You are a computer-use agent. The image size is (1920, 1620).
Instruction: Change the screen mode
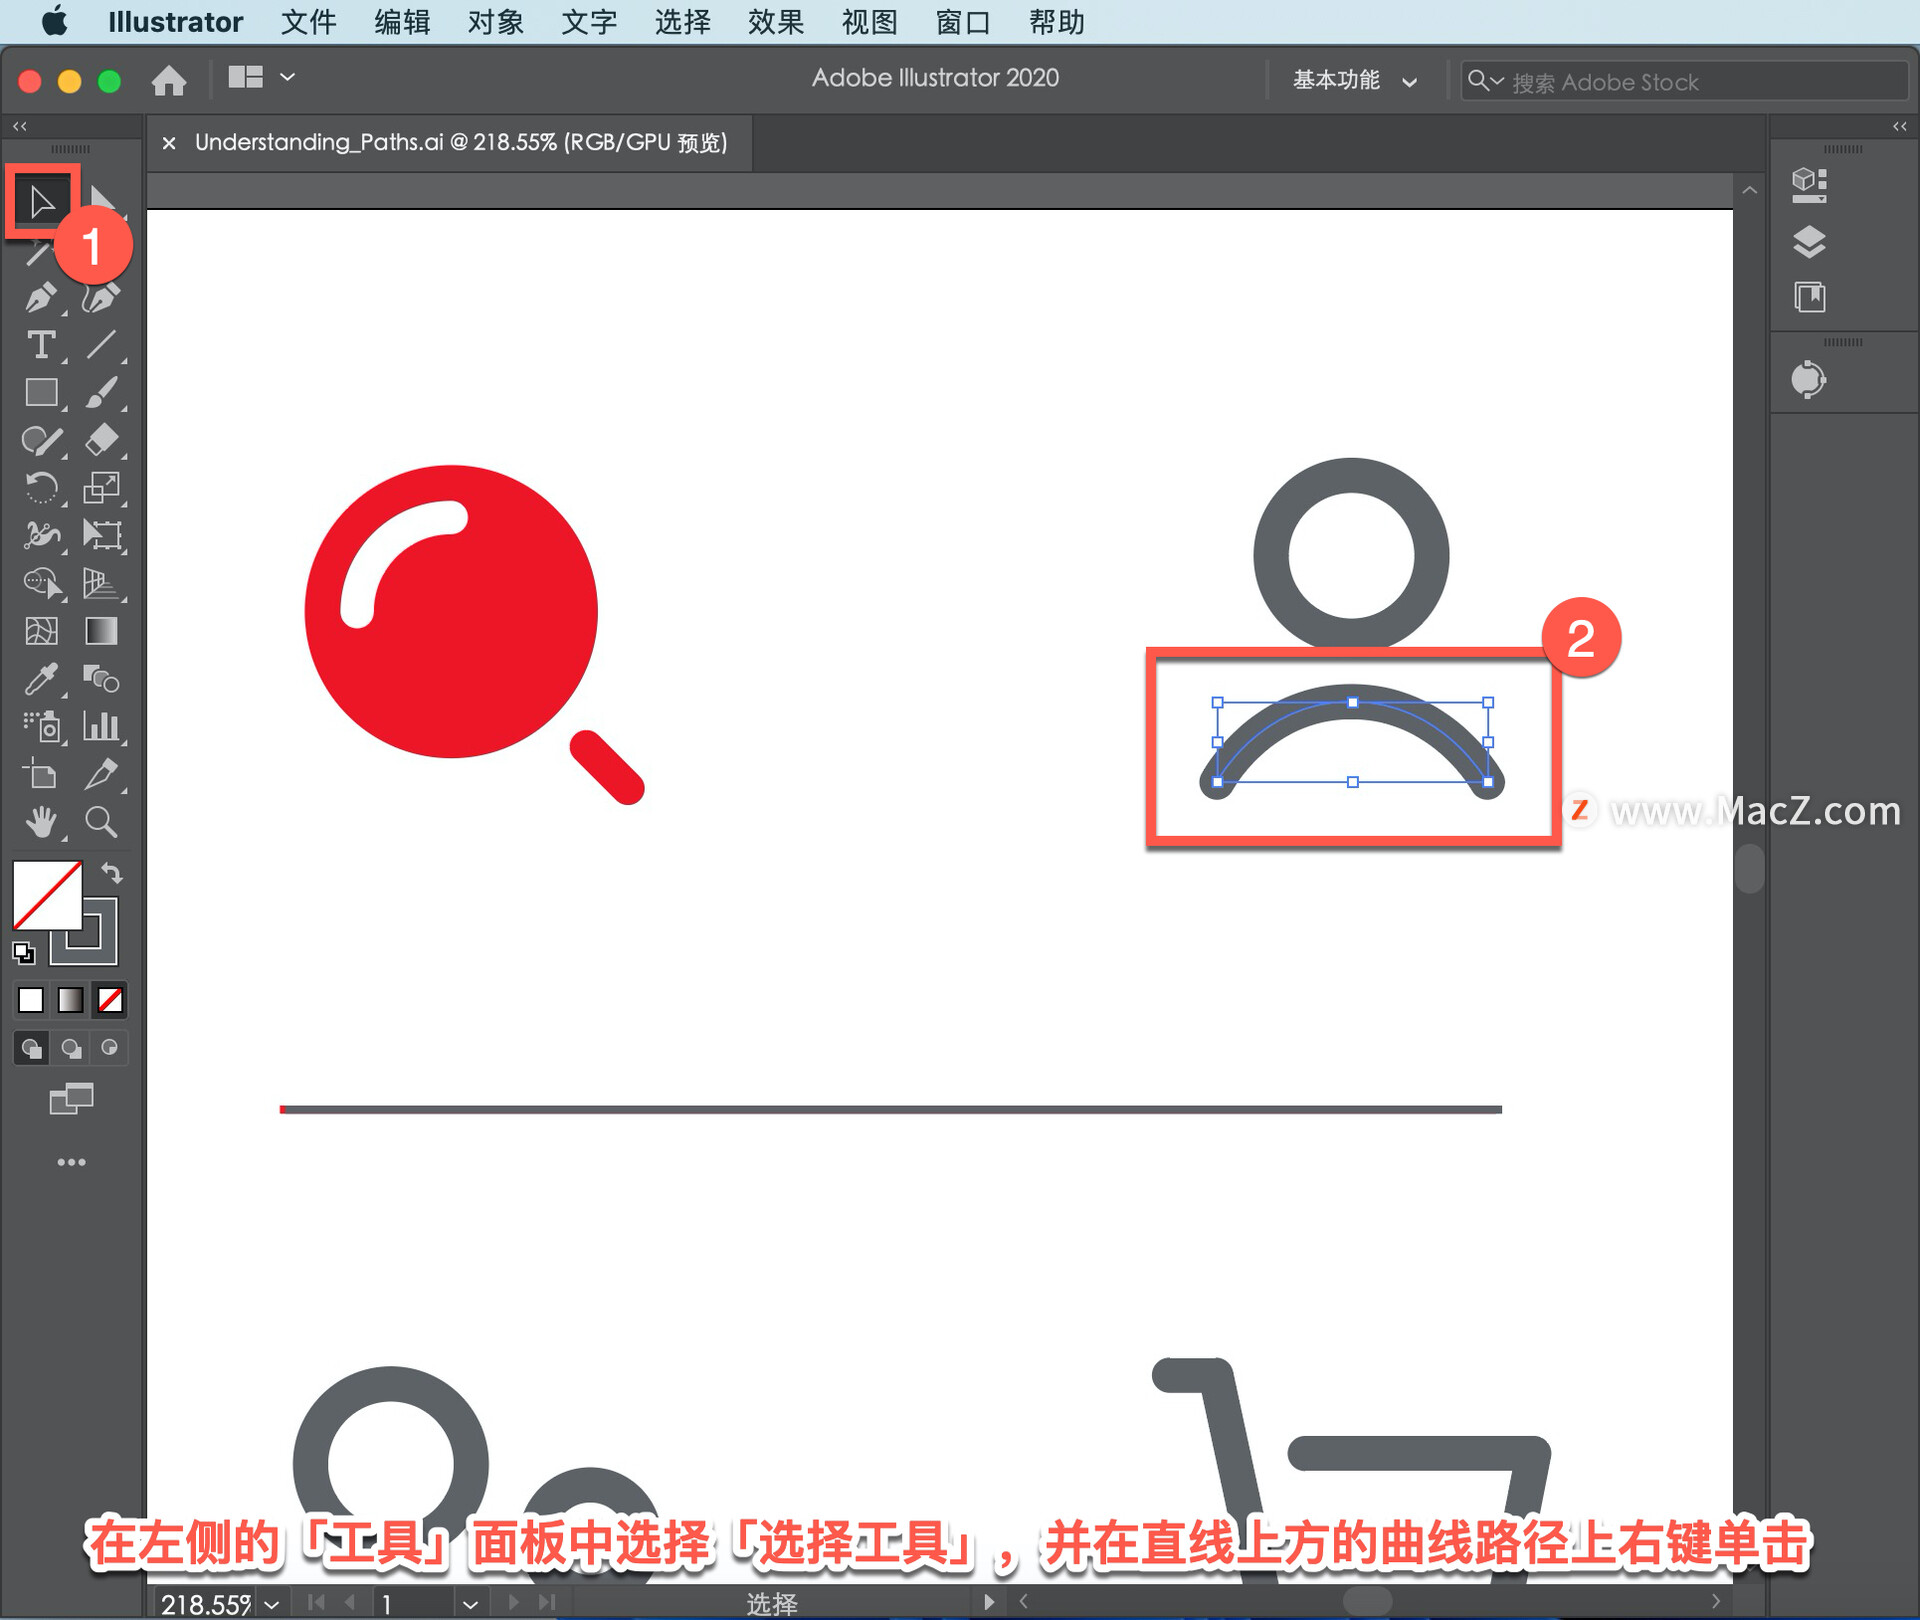[x=71, y=1099]
